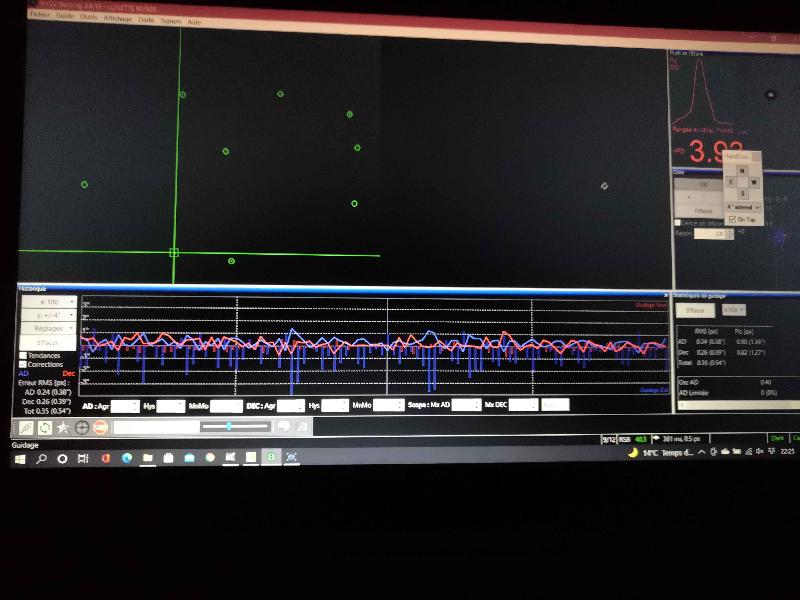Click the taskbar search magnifier icon

point(42,459)
